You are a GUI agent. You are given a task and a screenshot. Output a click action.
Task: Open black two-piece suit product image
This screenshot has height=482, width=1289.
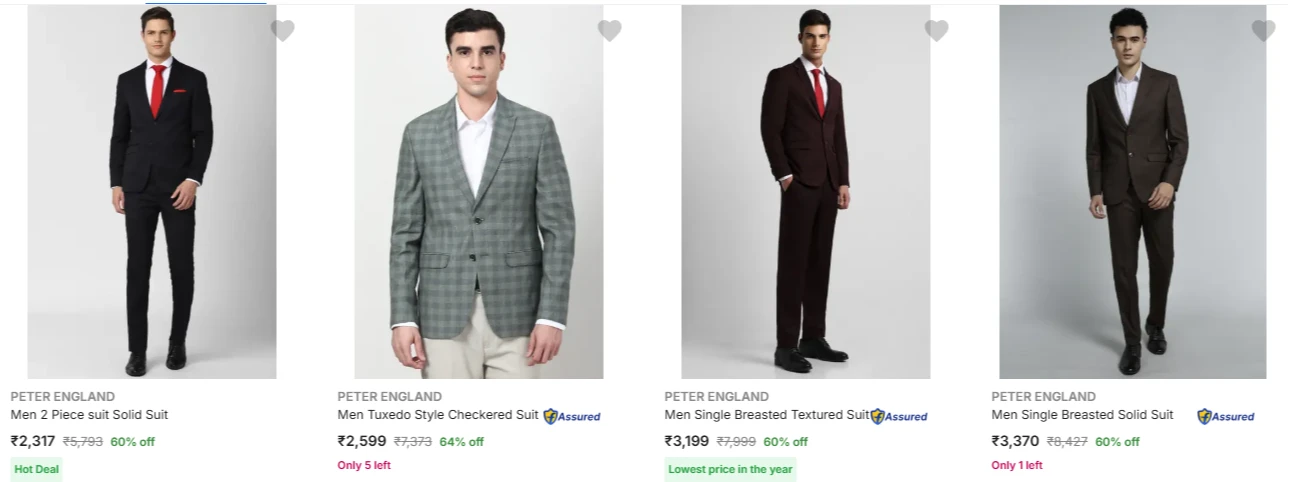point(152,192)
